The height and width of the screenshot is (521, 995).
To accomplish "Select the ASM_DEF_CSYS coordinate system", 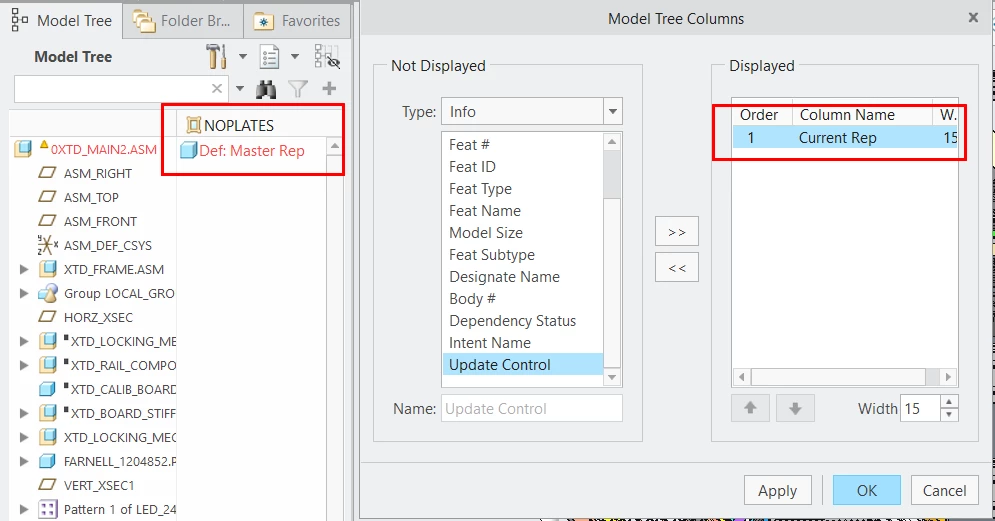I will [108, 246].
